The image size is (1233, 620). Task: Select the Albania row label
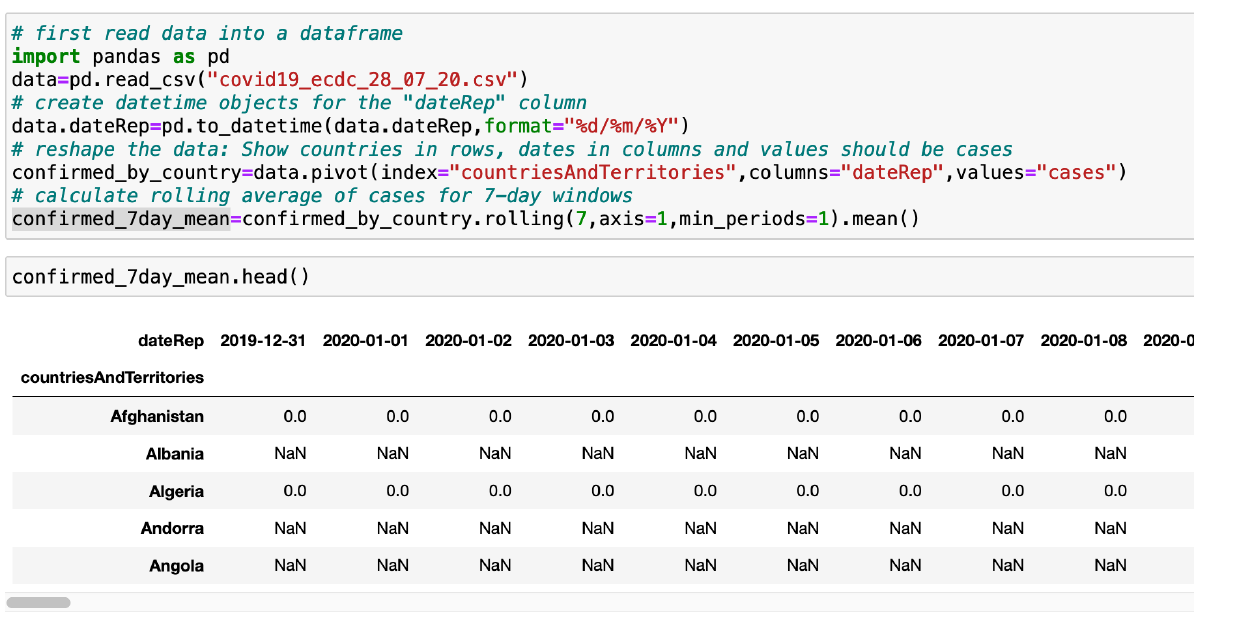[x=176, y=453]
